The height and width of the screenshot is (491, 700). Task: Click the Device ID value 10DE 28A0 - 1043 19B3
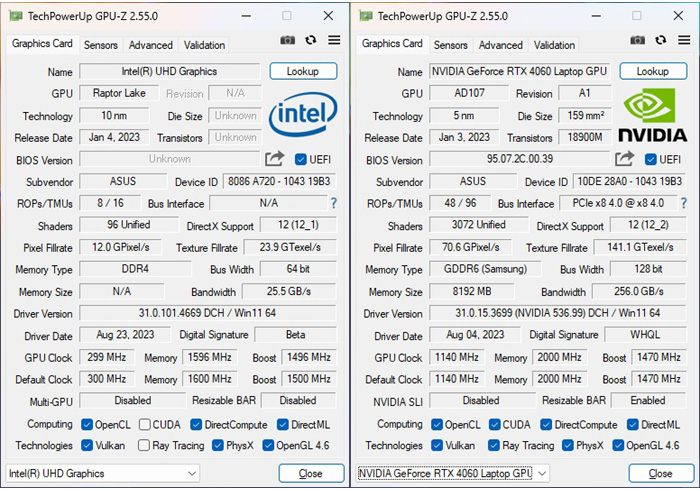pyautogui.click(x=629, y=181)
